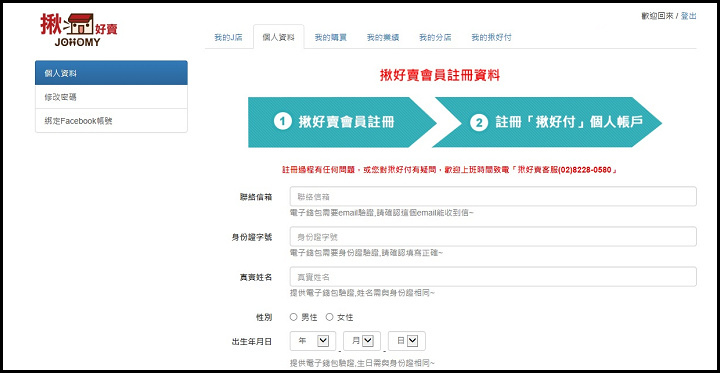Click the 性別 field label
The image size is (720, 373).
point(264,317)
